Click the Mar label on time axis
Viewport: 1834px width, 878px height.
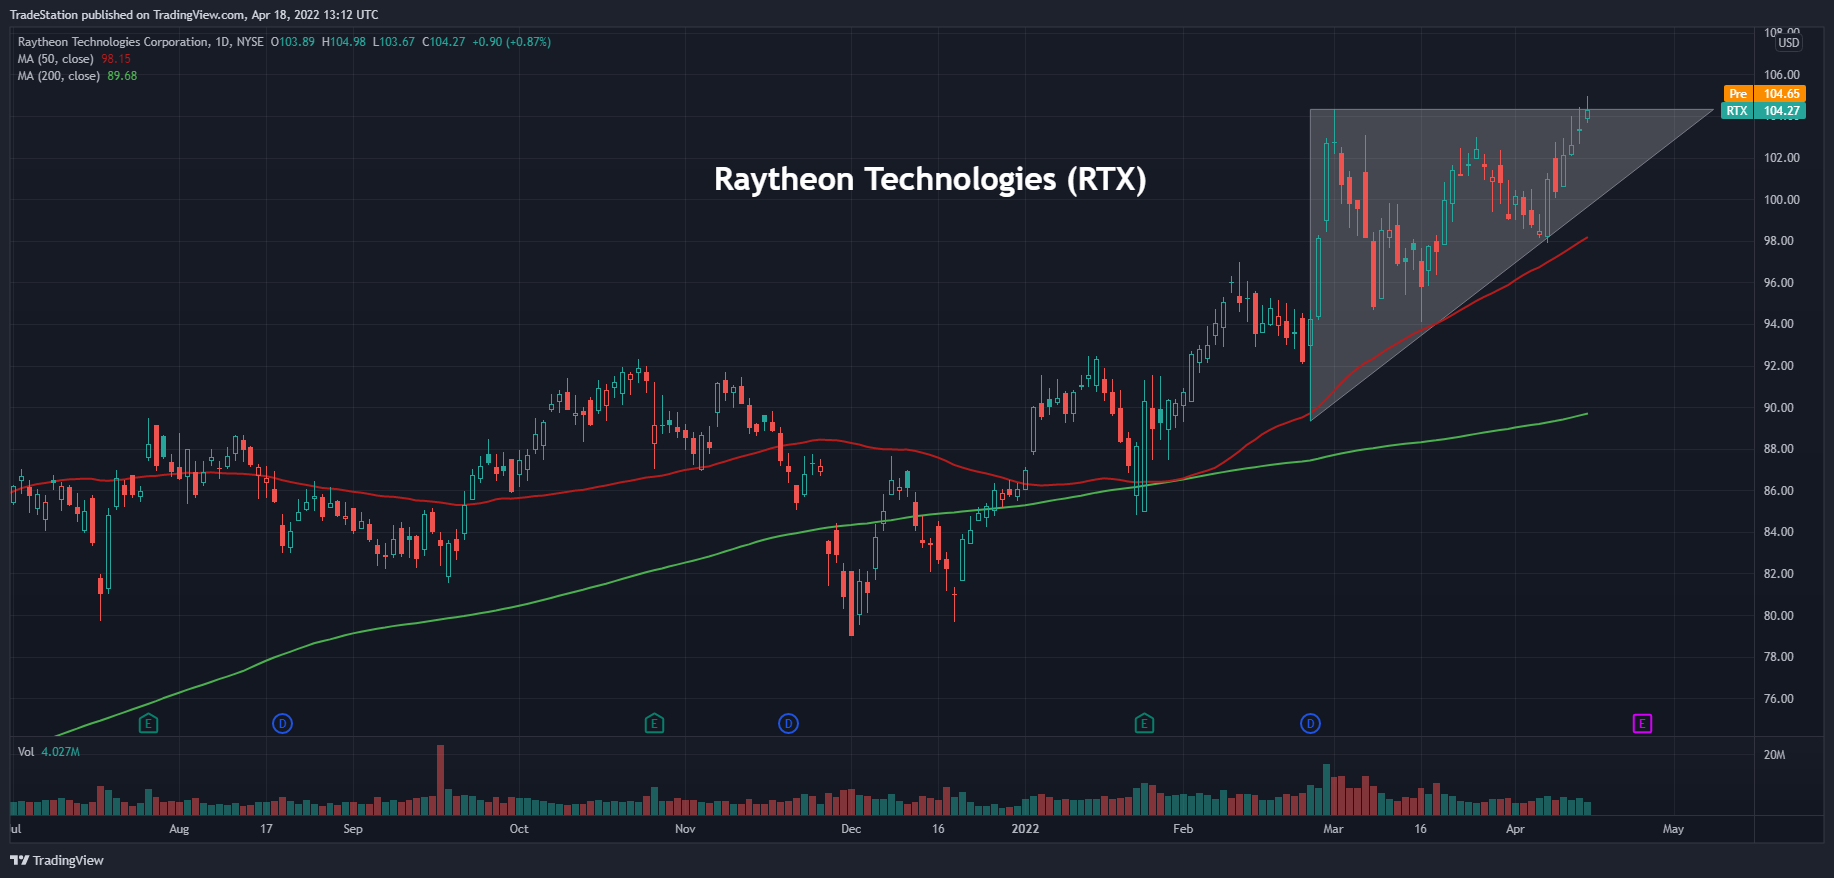tap(1333, 829)
